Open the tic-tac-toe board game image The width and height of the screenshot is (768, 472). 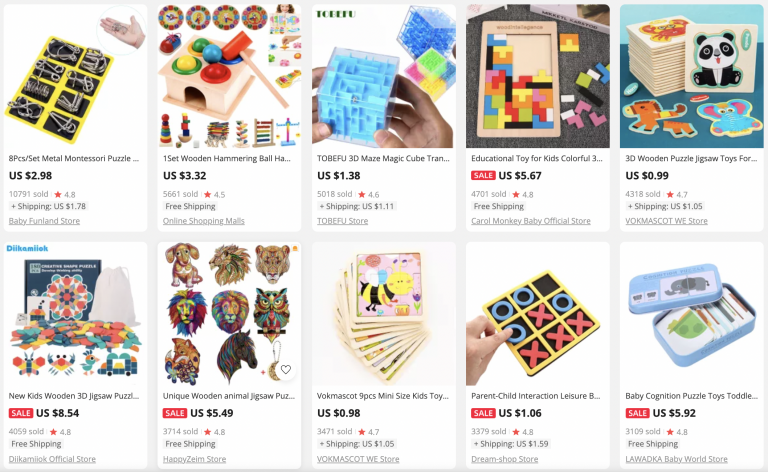click(538, 314)
